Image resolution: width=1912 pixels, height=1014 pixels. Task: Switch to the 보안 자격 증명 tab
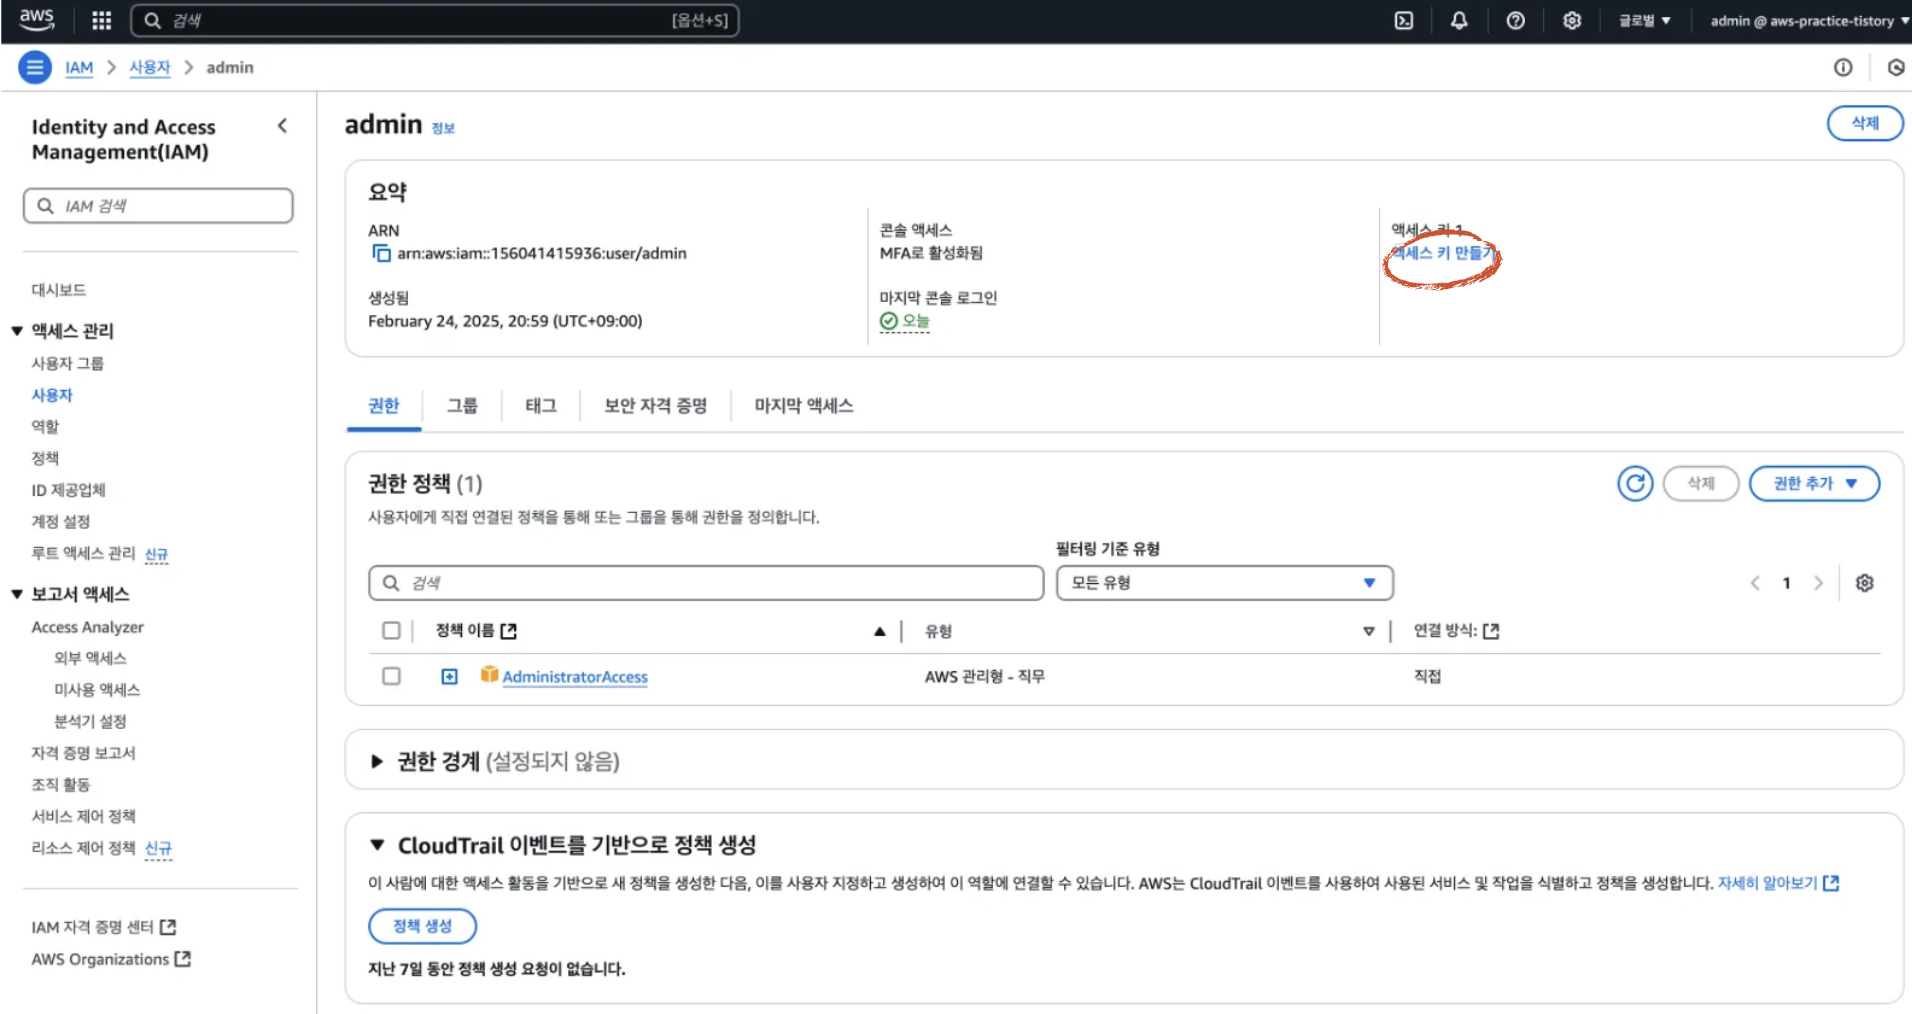tap(655, 405)
